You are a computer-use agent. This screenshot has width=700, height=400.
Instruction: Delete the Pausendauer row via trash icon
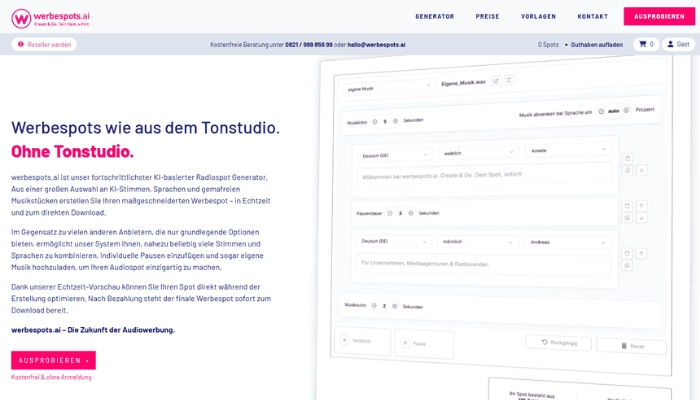click(x=627, y=206)
